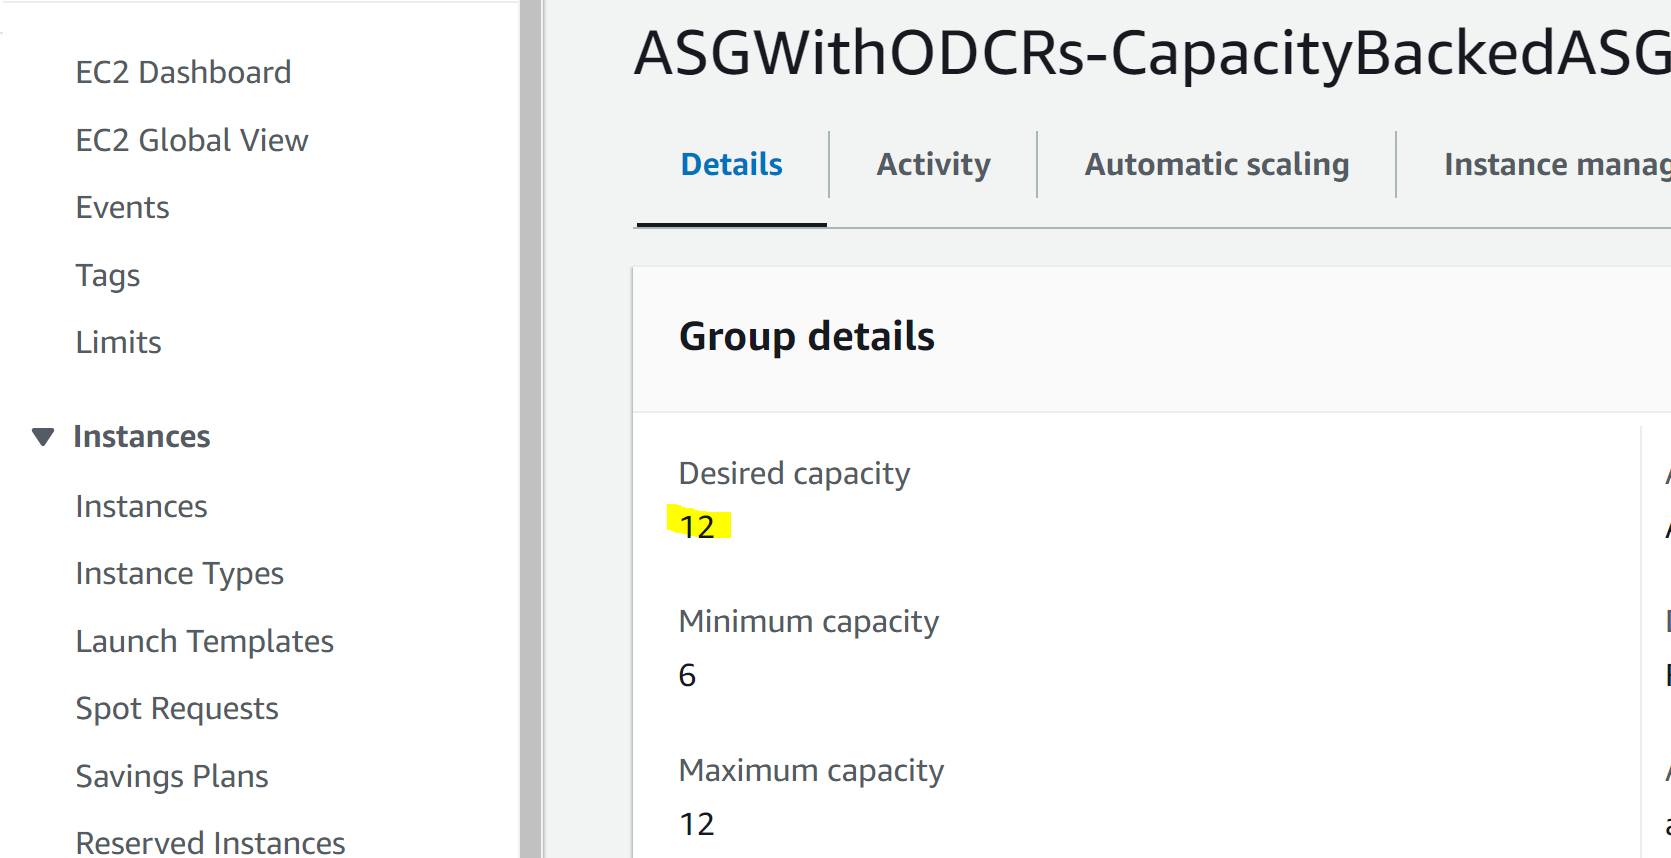
Task: Click the ASGWithODCRs-CapacityBackedASG title
Action: (1152, 53)
